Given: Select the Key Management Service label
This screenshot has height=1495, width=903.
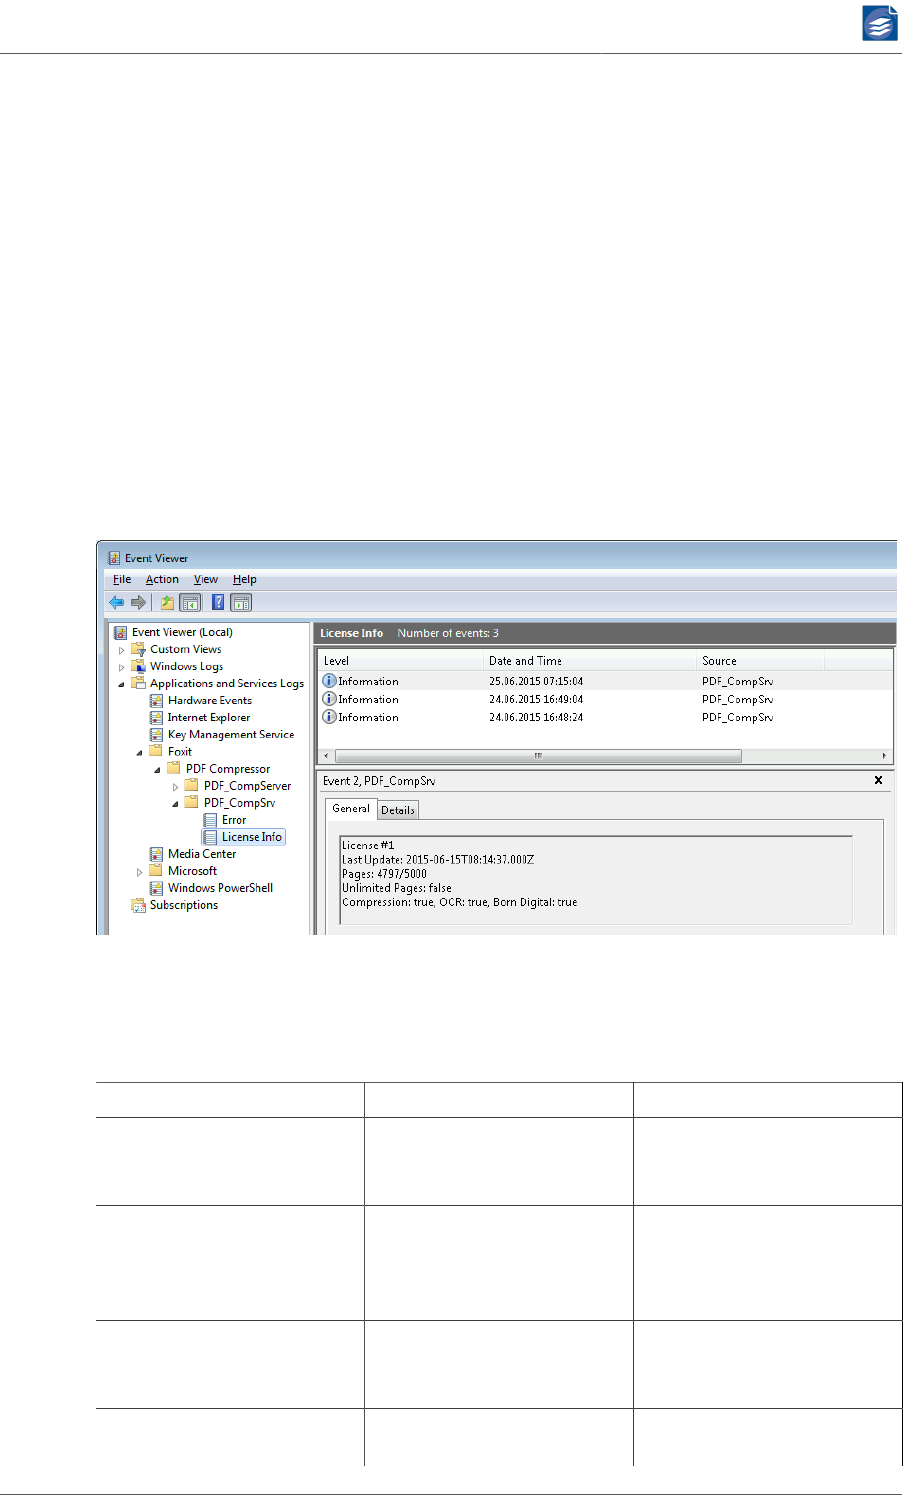Looking at the screenshot, I should [231, 734].
